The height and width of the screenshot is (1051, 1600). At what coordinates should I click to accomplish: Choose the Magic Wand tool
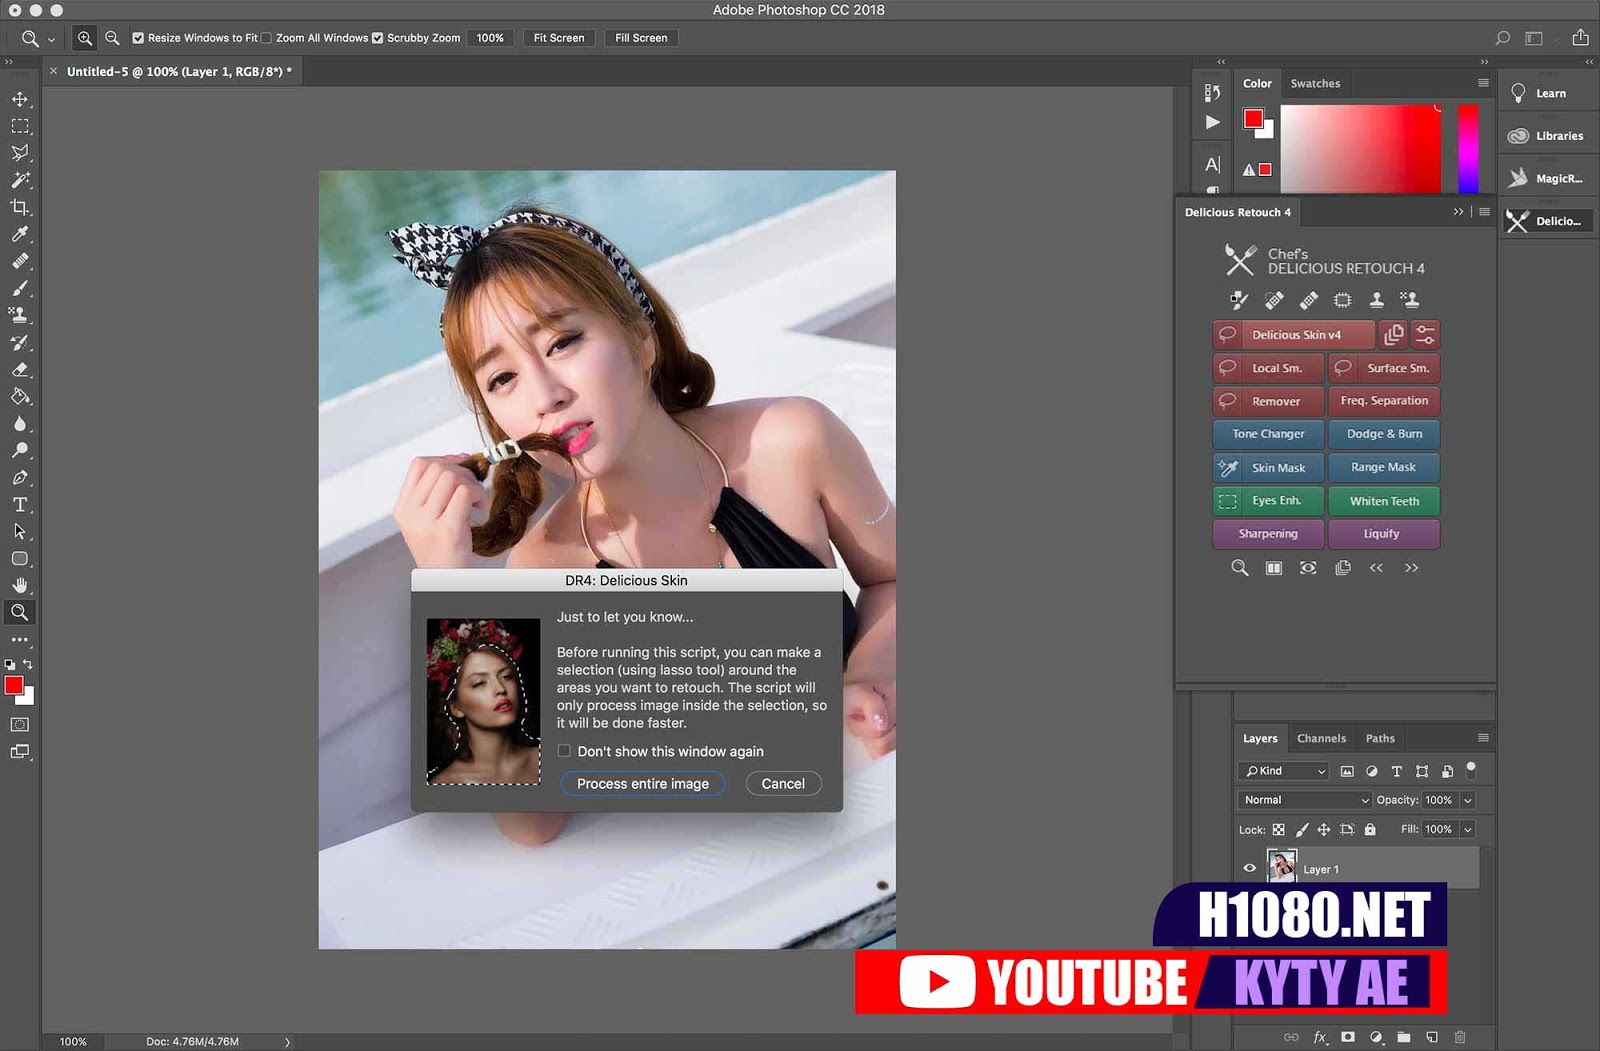point(20,180)
